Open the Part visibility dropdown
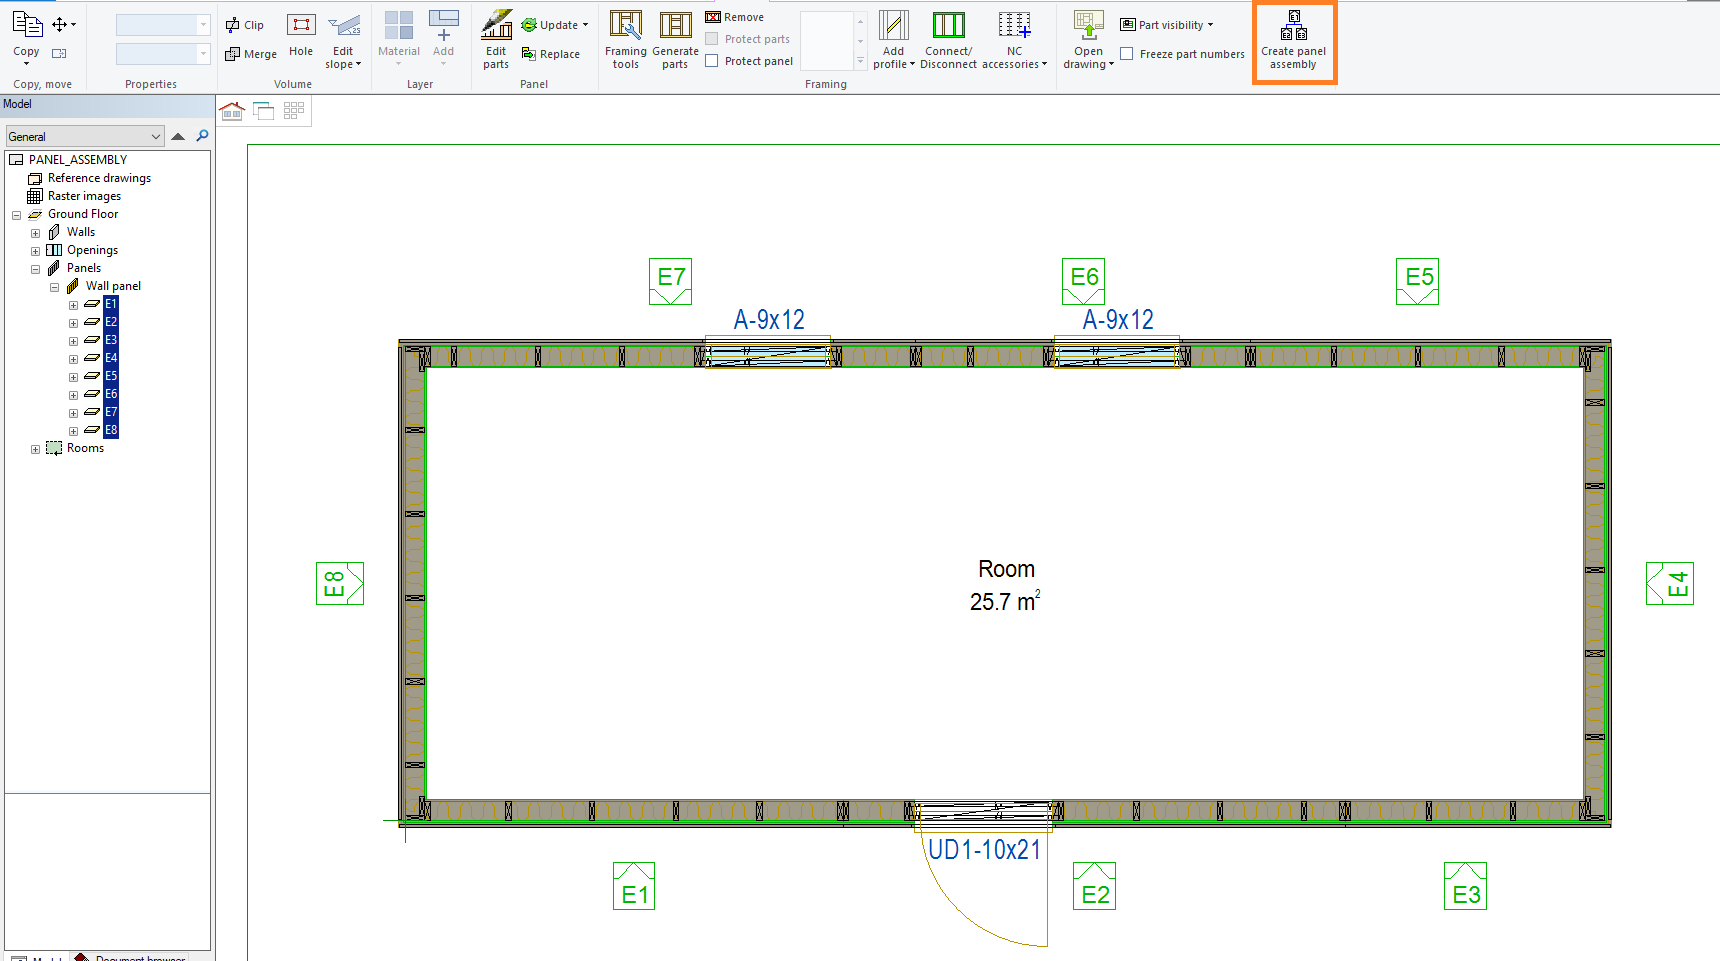The image size is (1720, 961). [x=1167, y=25]
